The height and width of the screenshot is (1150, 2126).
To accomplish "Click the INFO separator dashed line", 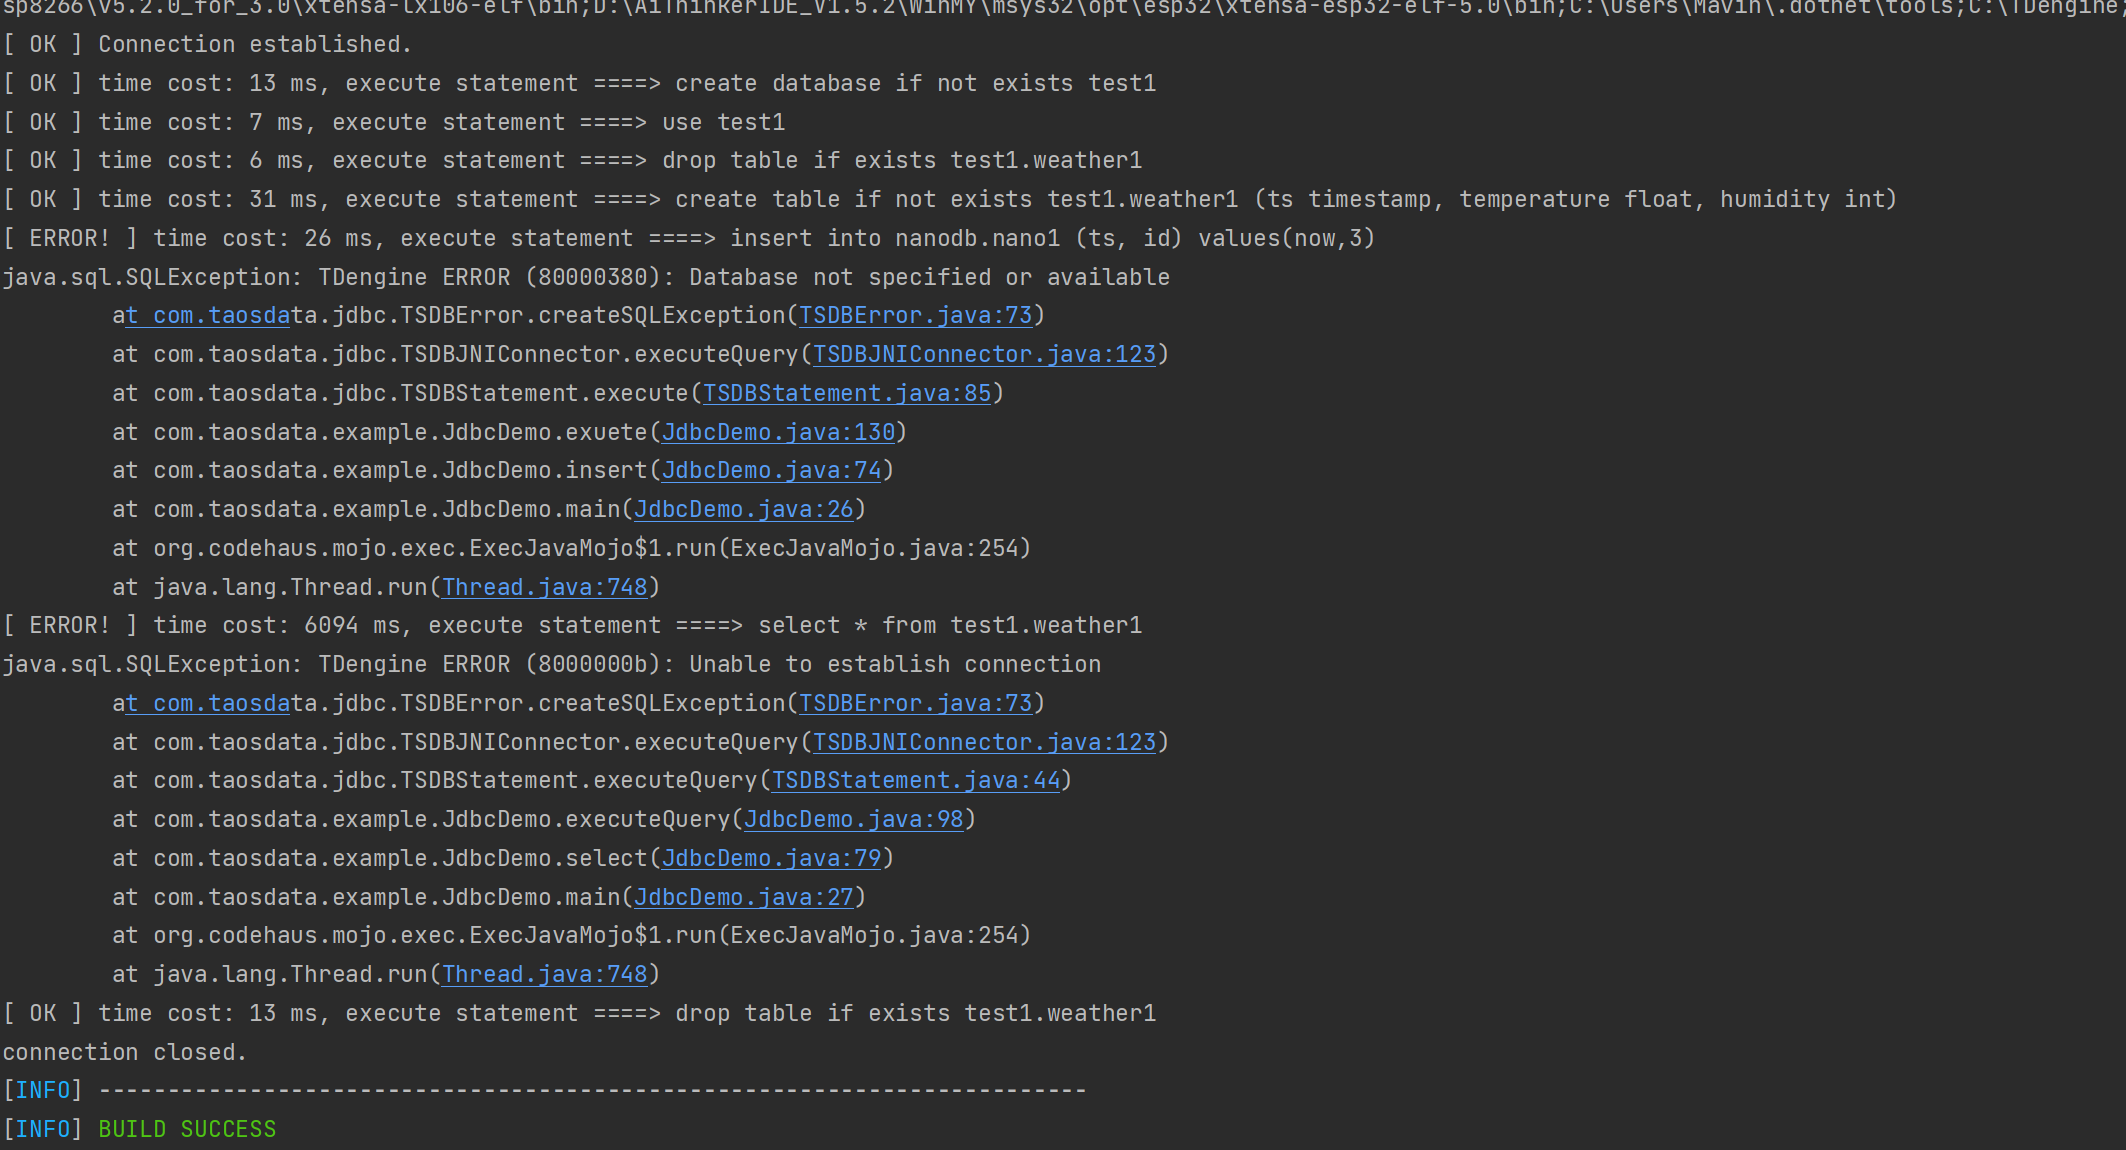I will pyautogui.click(x=590, y=1089).
